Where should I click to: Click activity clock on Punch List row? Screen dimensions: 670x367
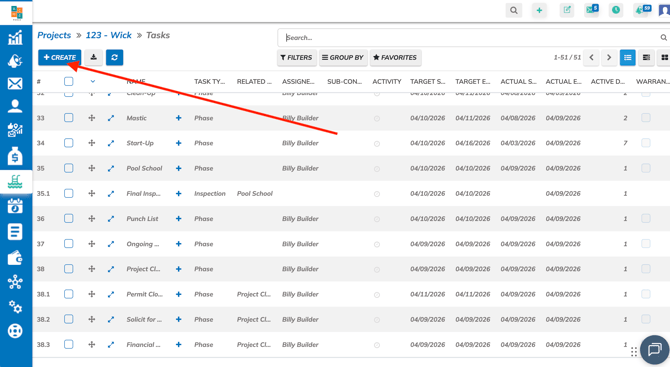(377, 219)
